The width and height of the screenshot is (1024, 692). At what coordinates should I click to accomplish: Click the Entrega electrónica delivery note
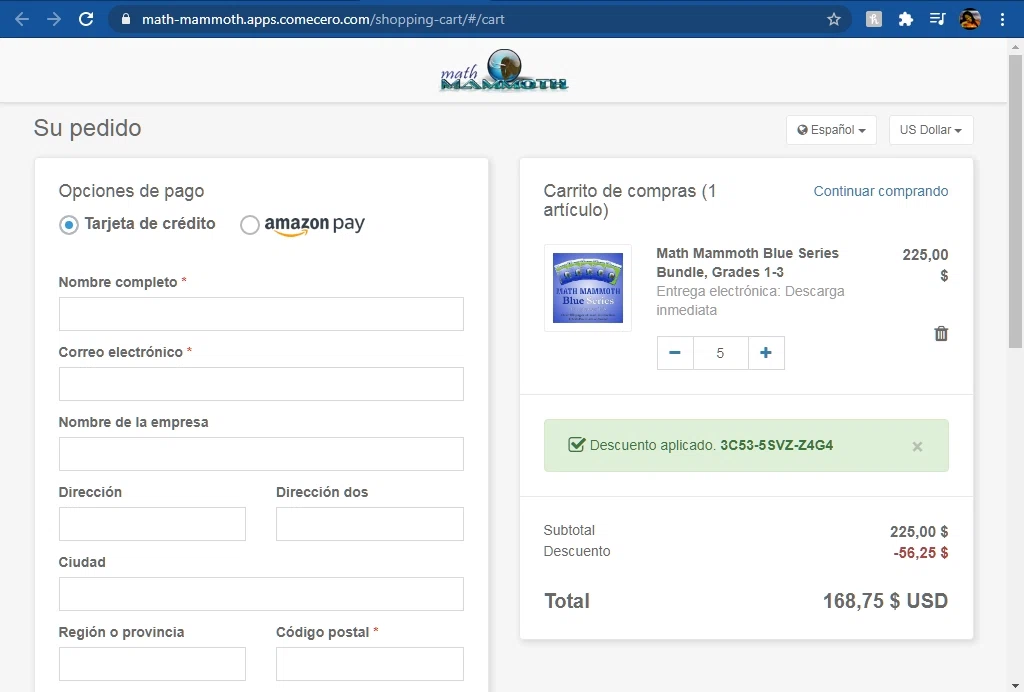pyautogui.click(x=750, y=300)
